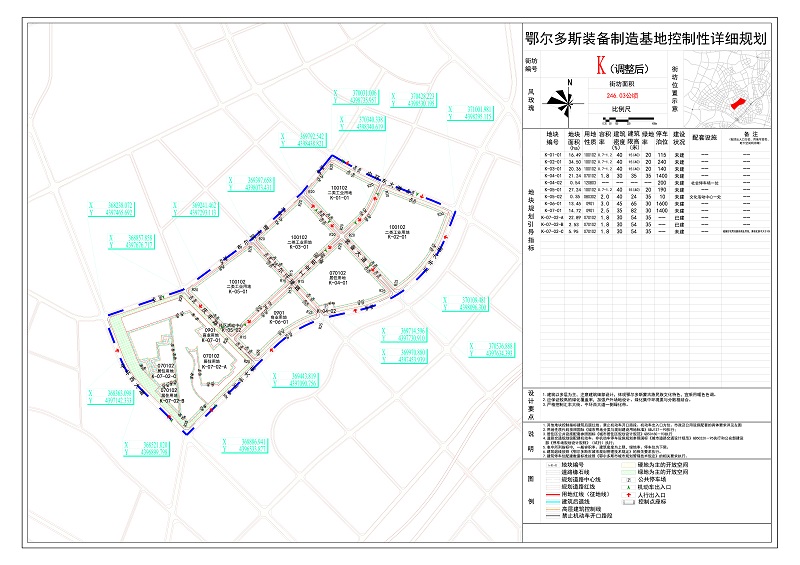
Task: Click the public parking legend symbol
Action: click(629, 480)
